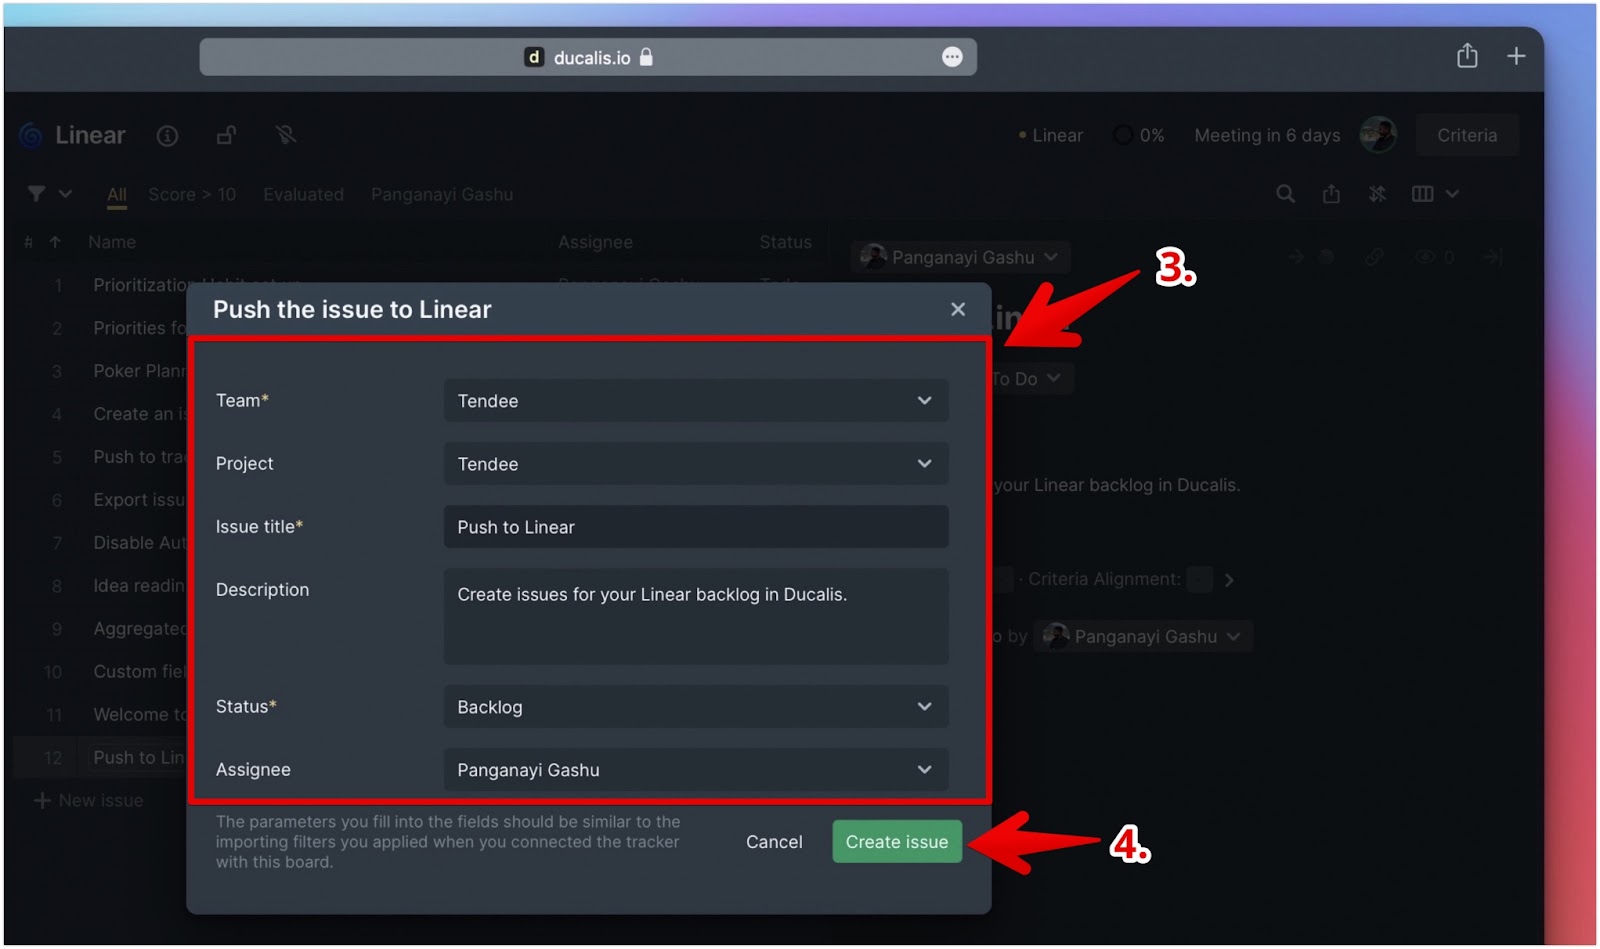1600x949 pixels.
Task: Click the Safari share icon
Action: [x=1467, y=56]
